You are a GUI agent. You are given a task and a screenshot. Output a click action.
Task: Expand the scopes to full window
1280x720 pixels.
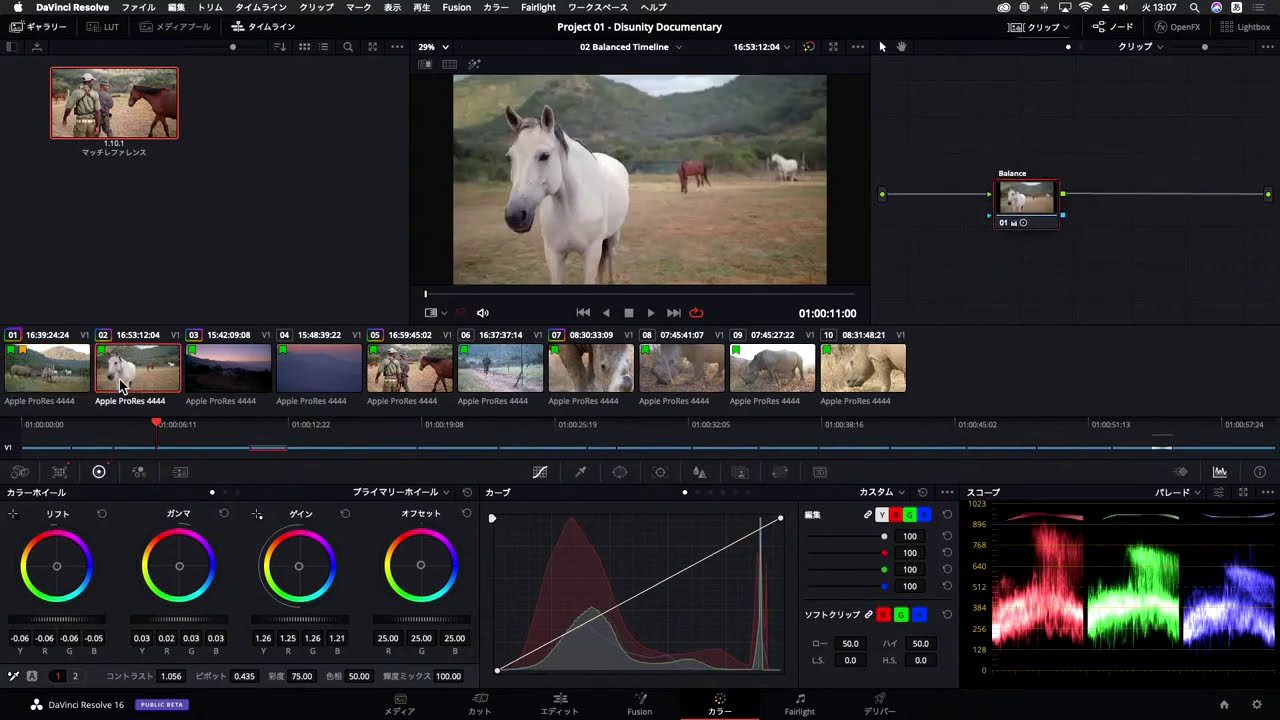coord(1243,492)
